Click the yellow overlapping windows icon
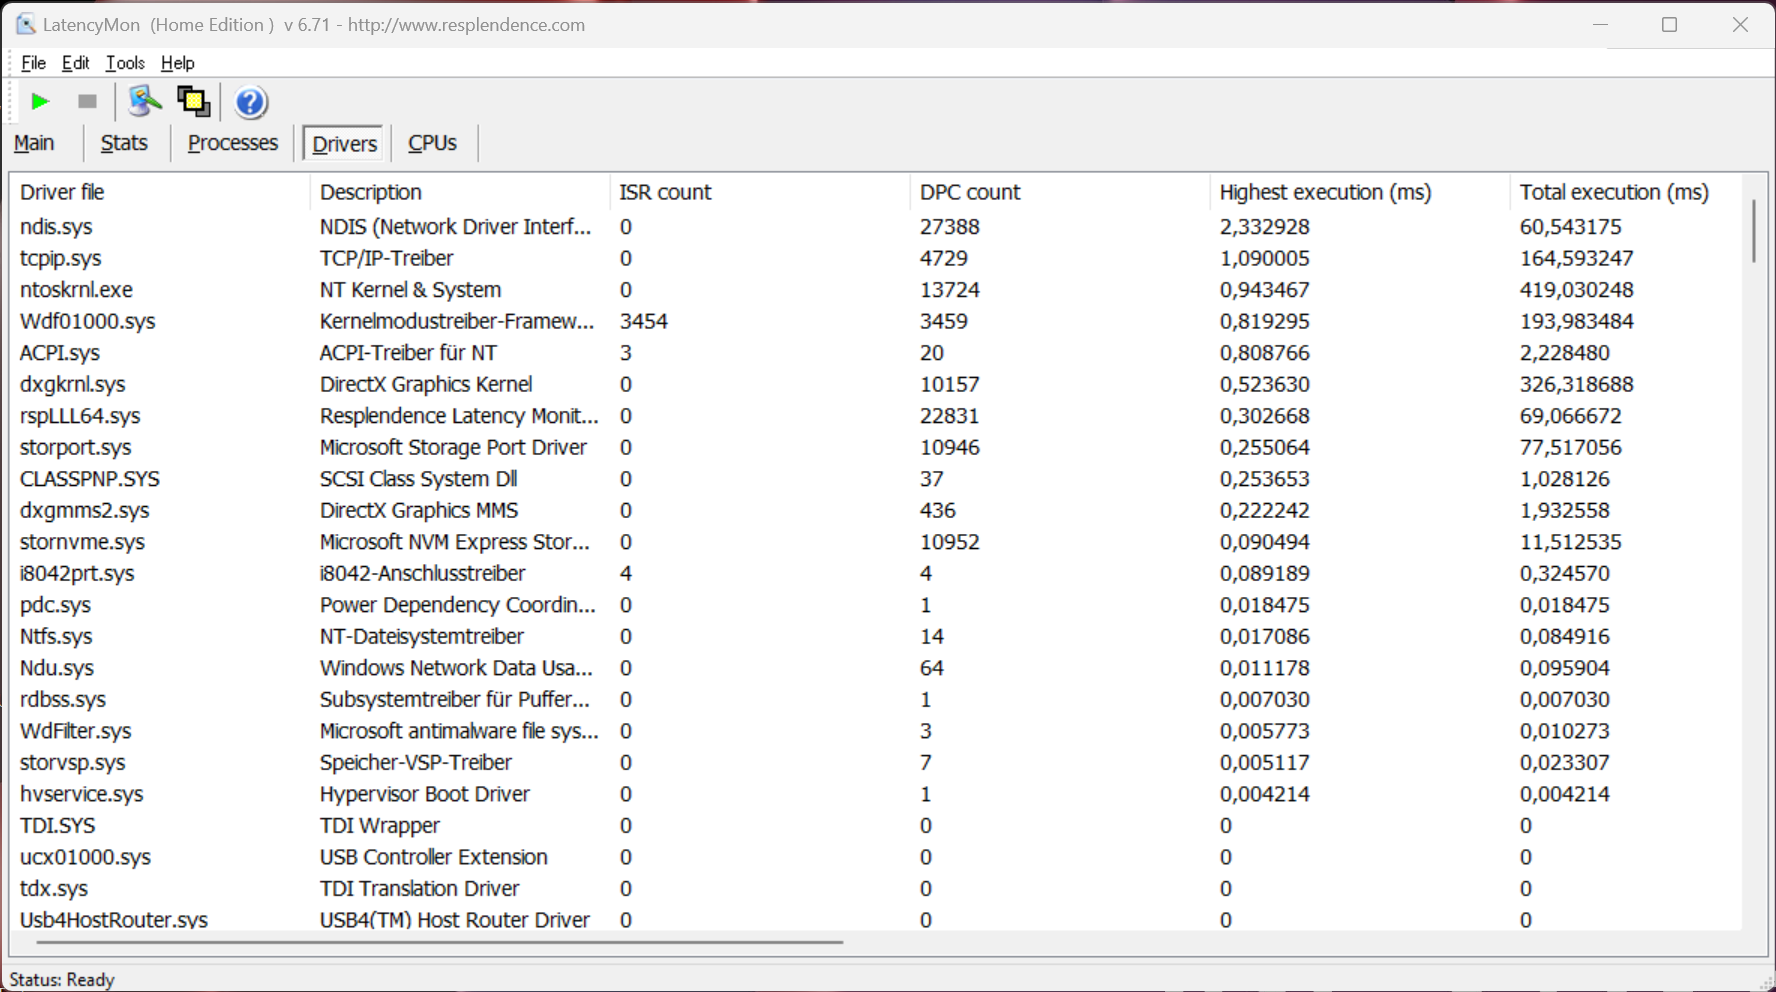This screenshot has width=1776, height=992. click(193, 101)
